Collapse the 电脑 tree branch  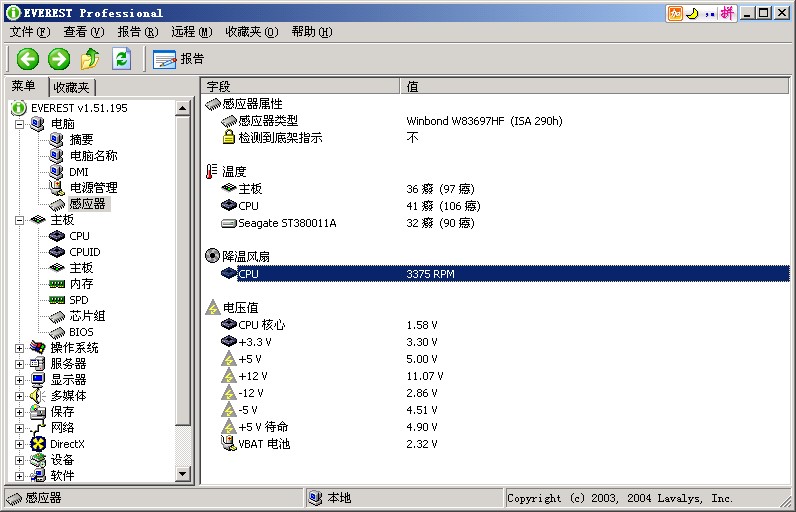[x=19, y=124]
